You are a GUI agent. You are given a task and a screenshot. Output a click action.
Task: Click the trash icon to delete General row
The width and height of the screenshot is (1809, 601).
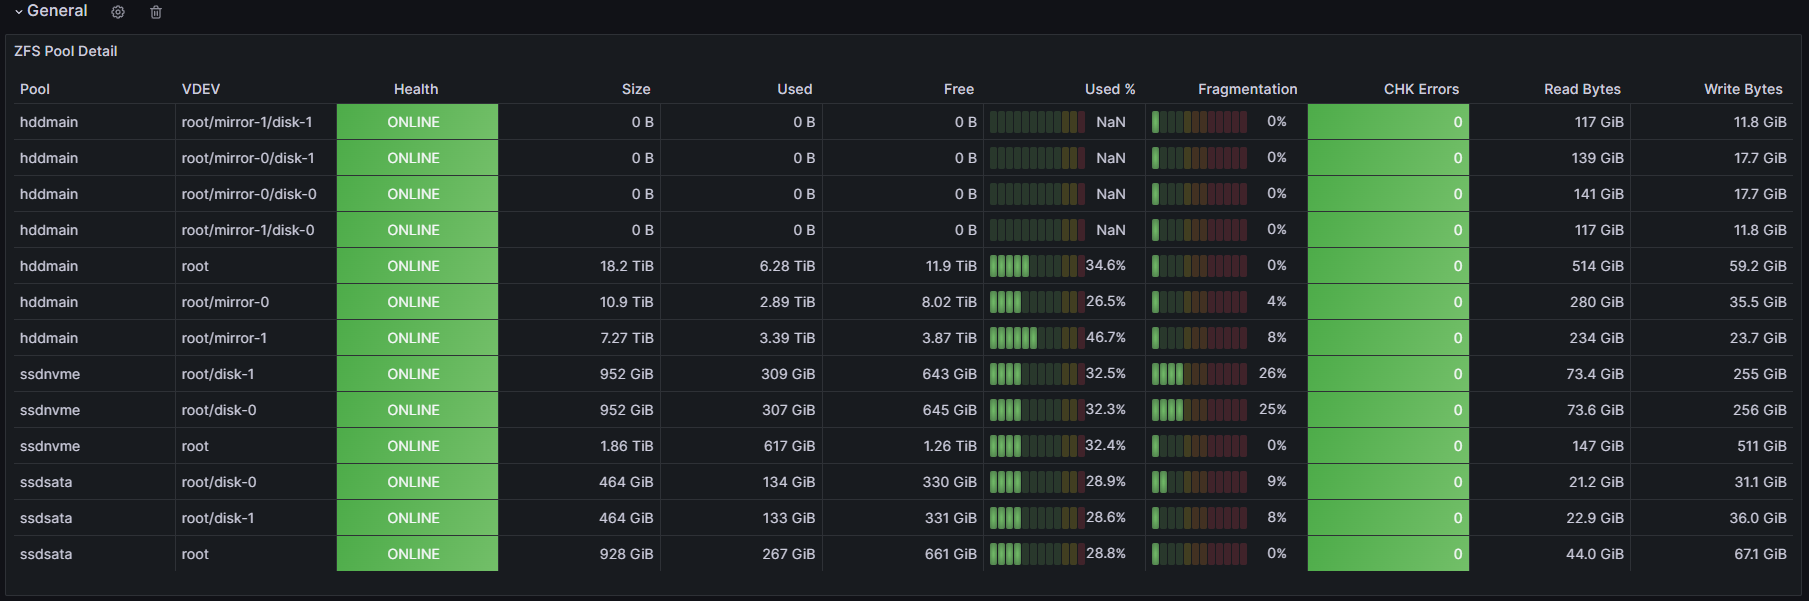click(x=156, y=12)
